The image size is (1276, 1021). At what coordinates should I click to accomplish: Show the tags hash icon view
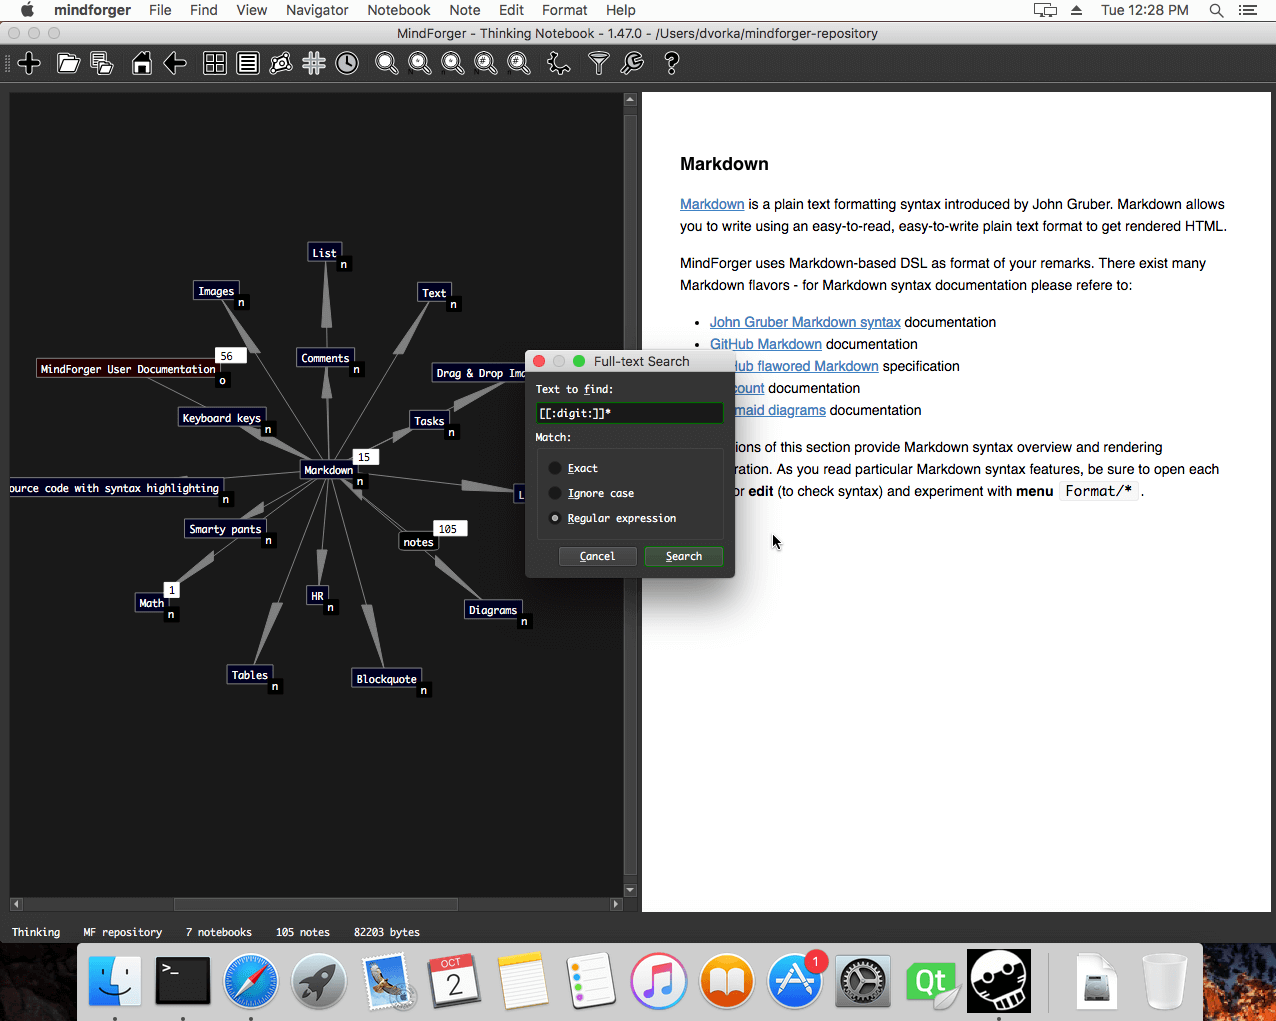[314, 64]
